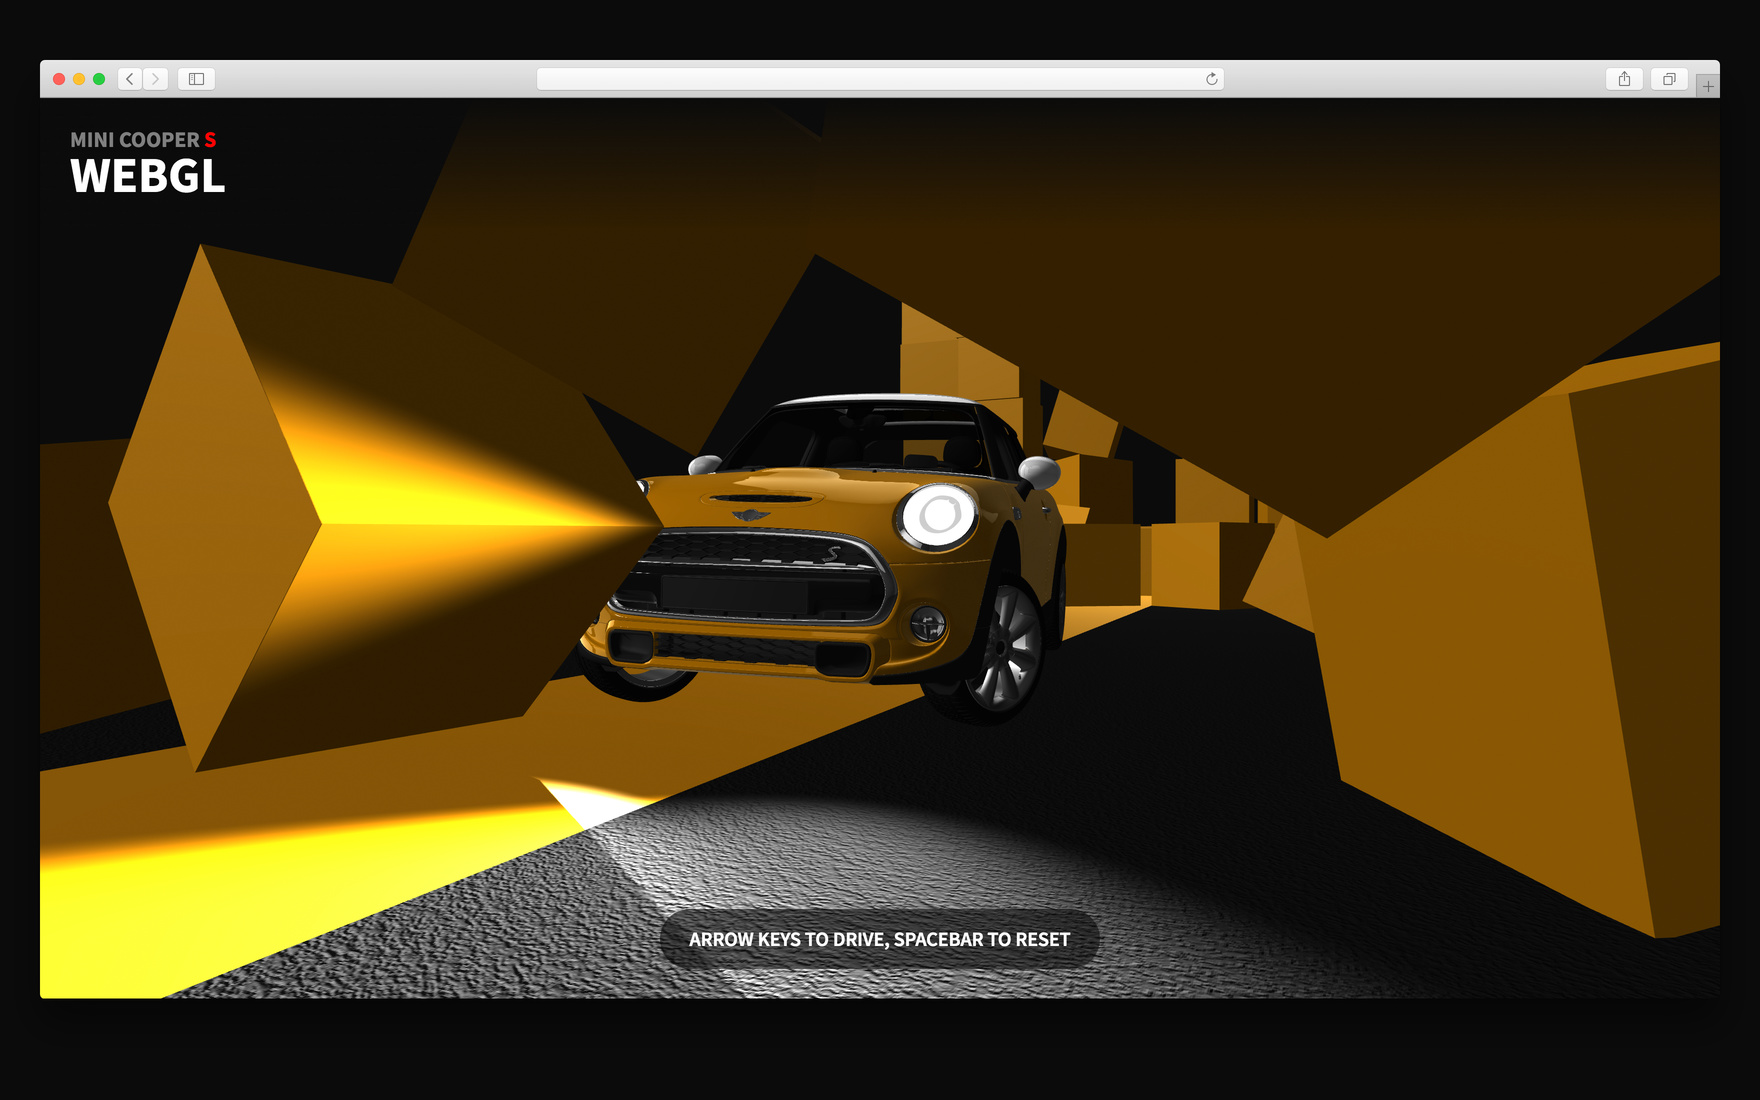Click the MINI COOPER S title text
Screen dimensions: 1760x1100
tap(143, 140)
